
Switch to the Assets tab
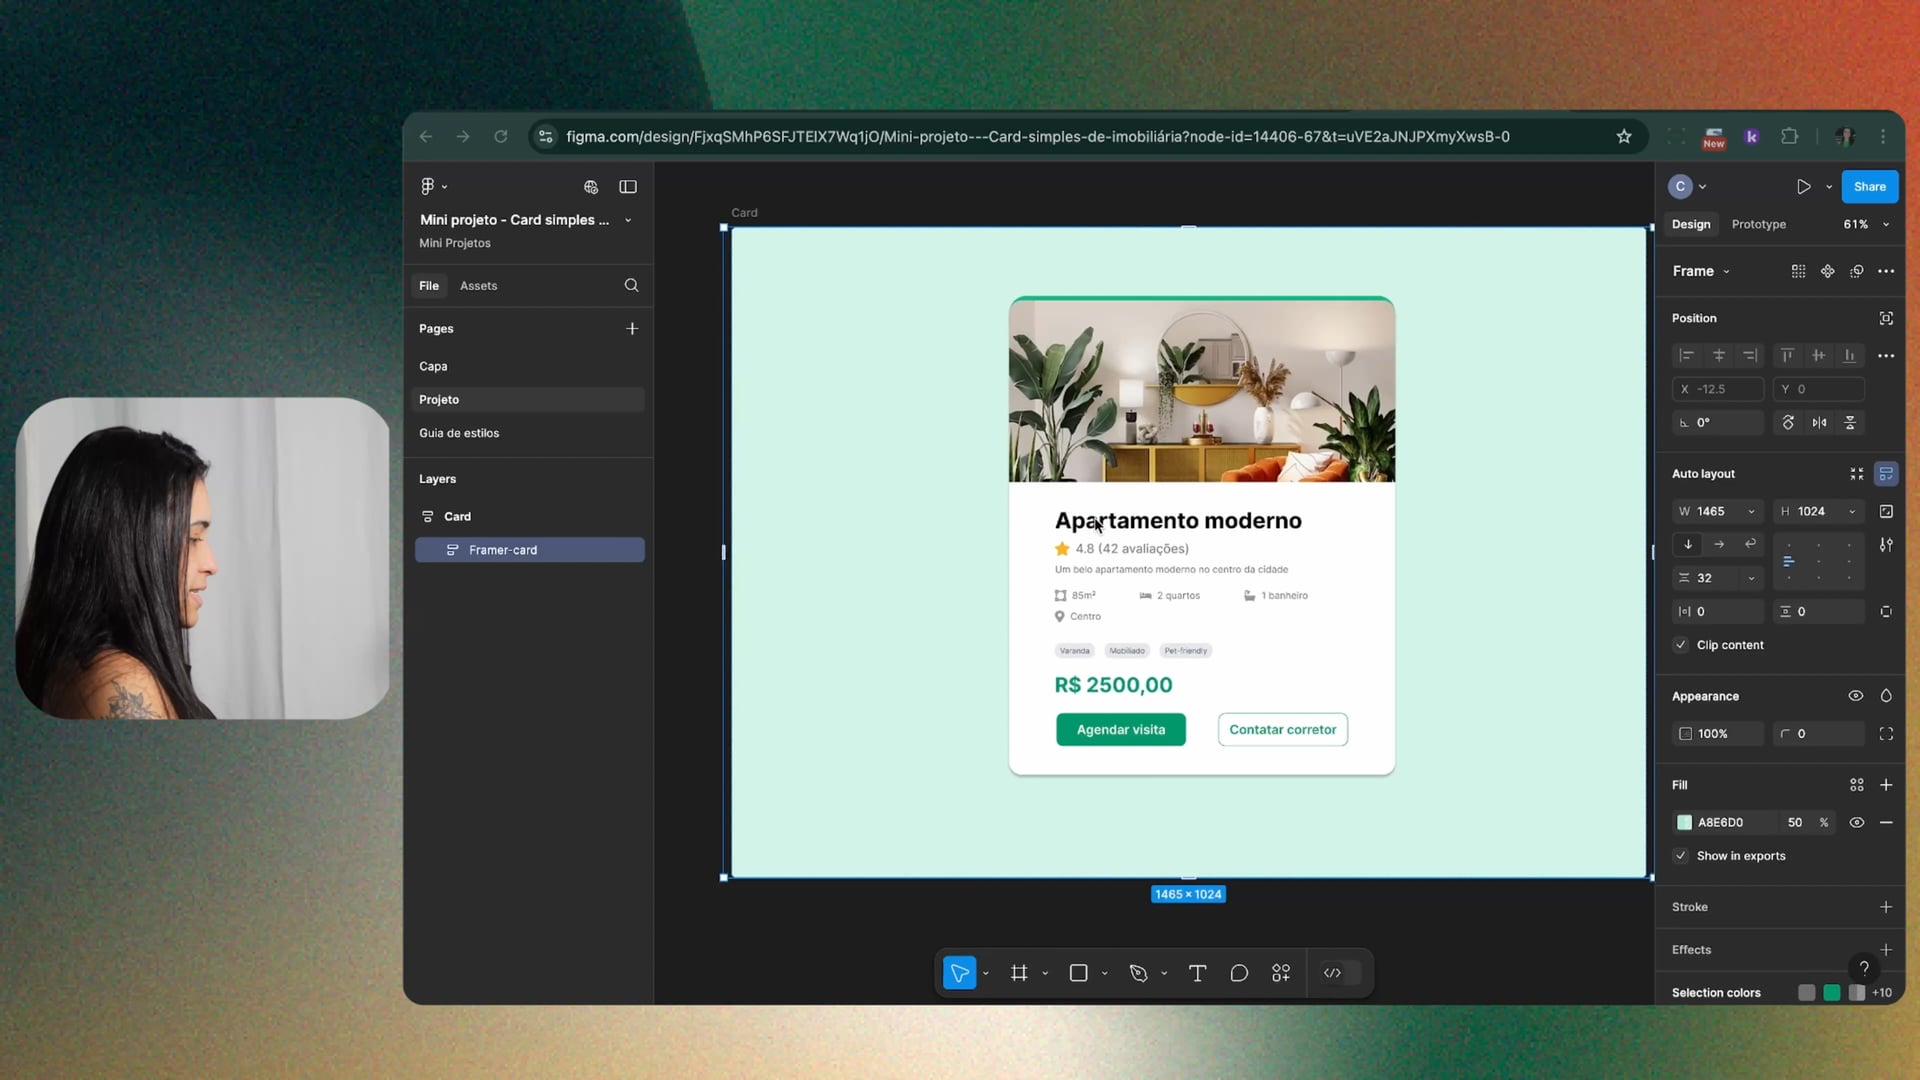pyautogui.click(x=478, y=286)
